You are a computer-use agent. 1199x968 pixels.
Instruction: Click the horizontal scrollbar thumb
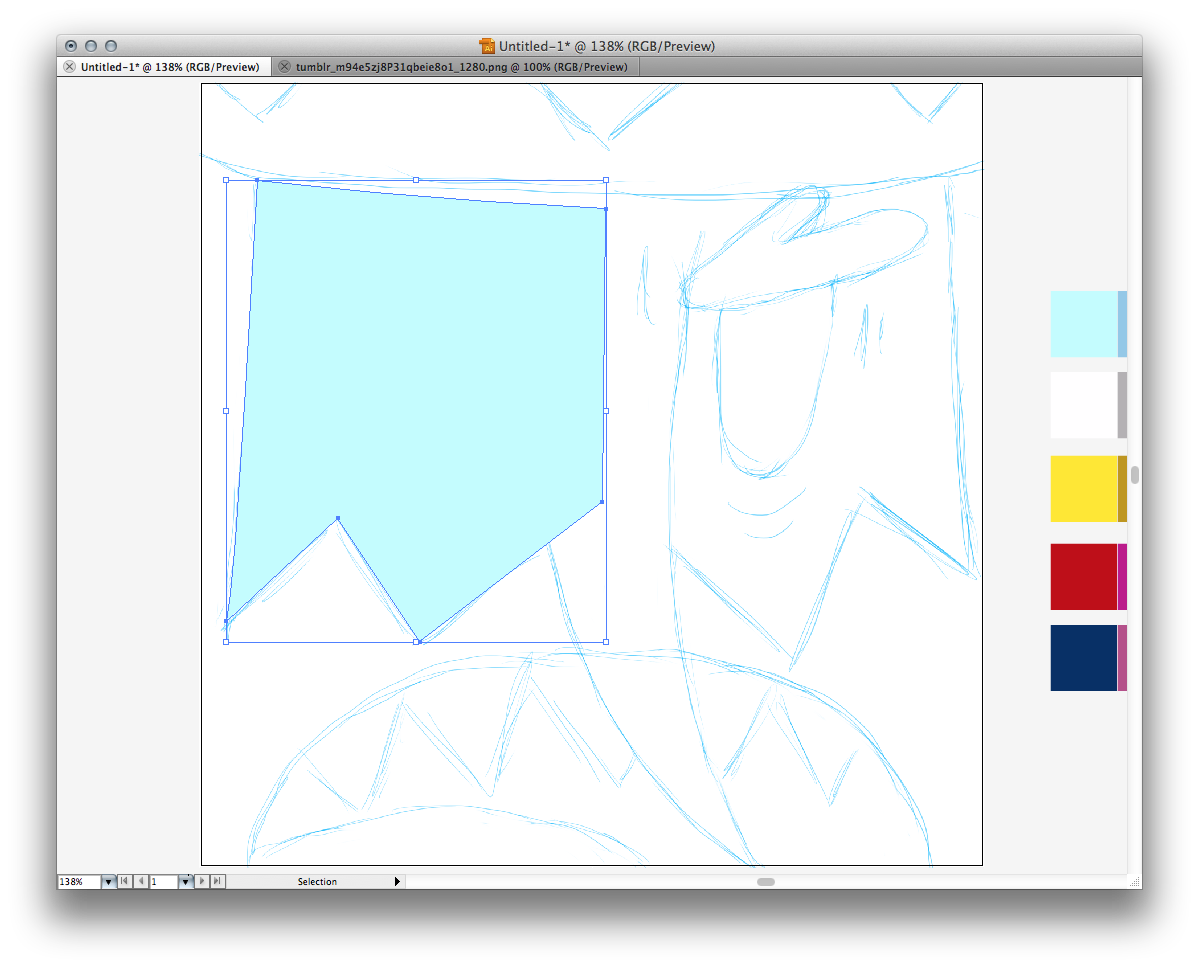765,881
